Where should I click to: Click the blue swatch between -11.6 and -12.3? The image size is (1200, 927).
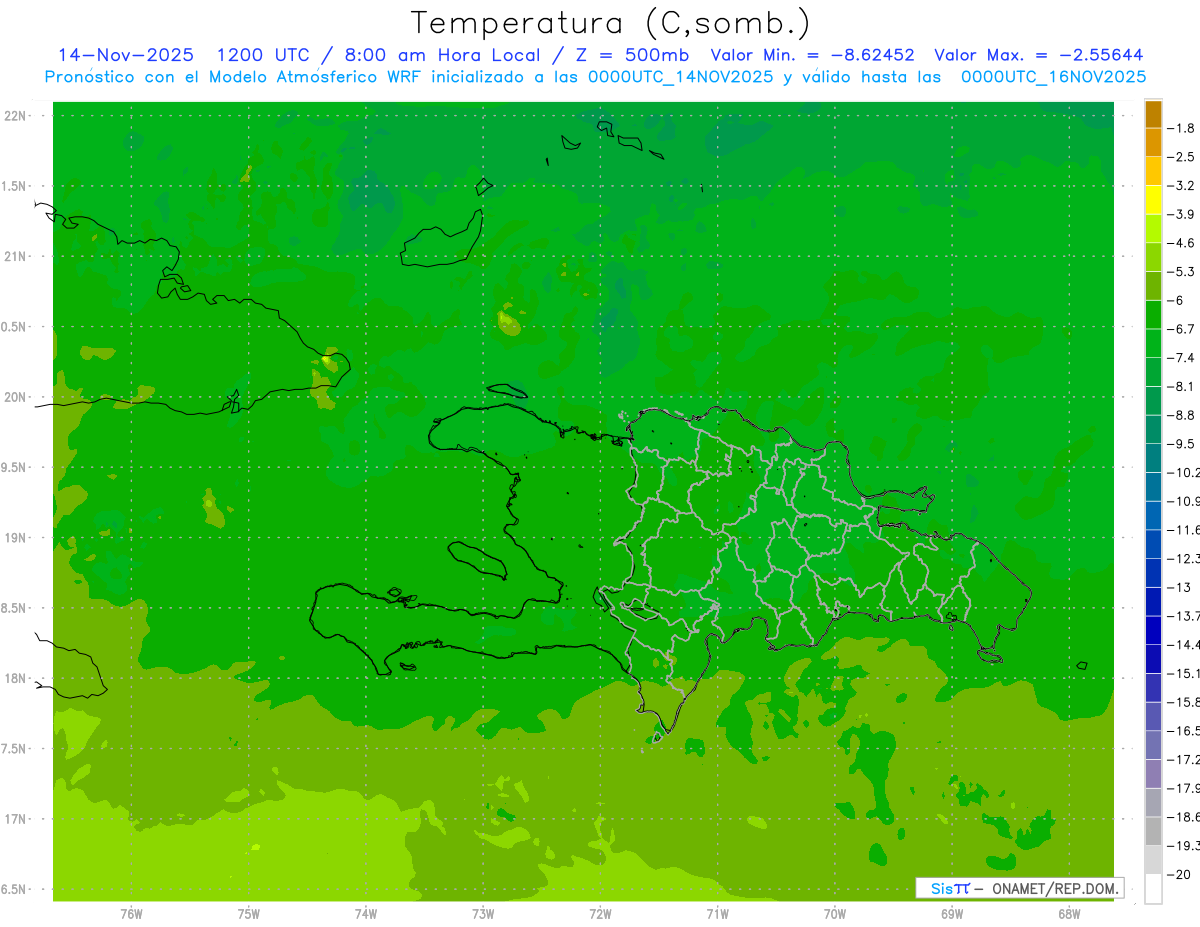click(1153, 544)
